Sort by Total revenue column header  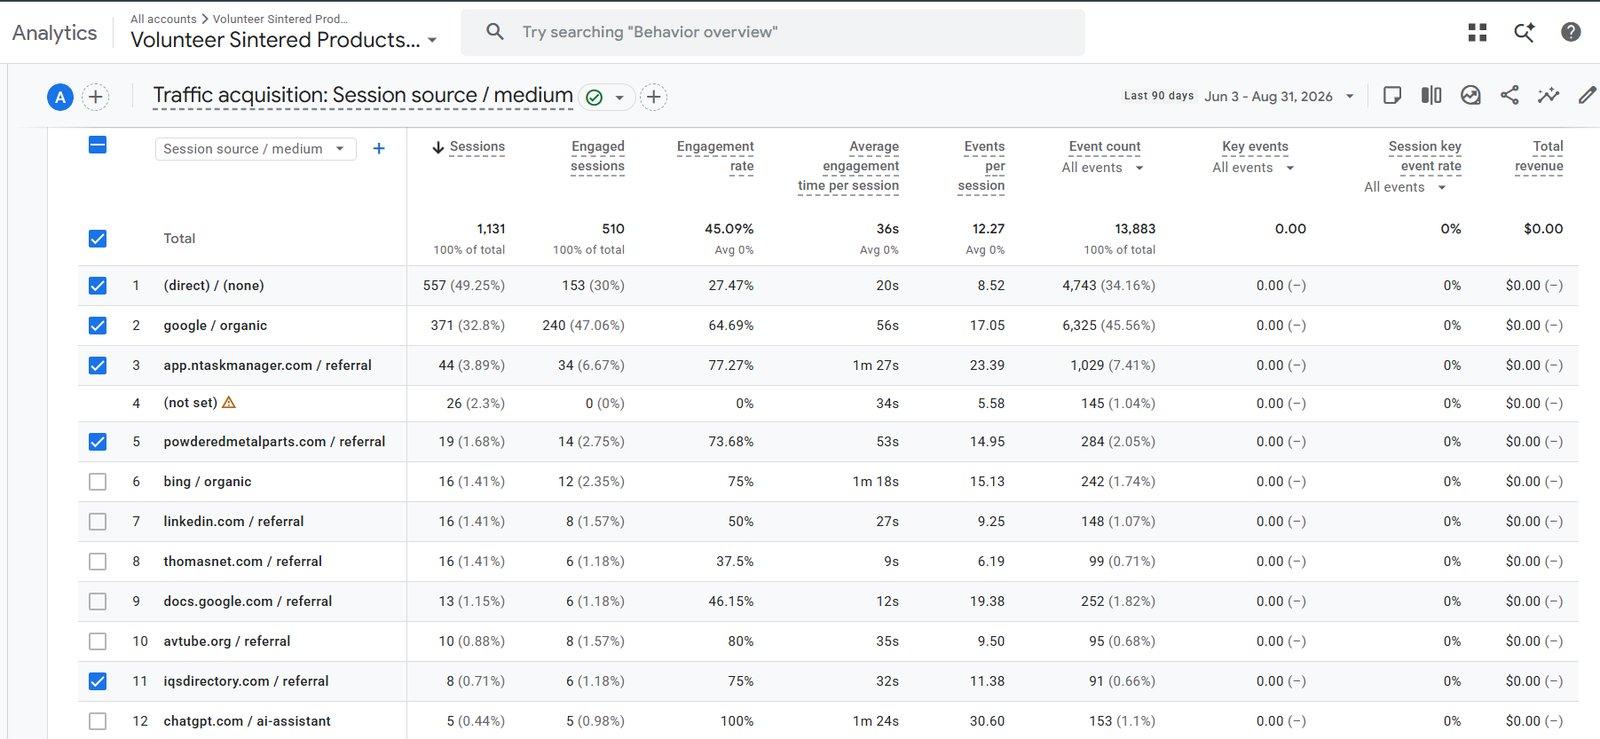tap(1539, 156)
